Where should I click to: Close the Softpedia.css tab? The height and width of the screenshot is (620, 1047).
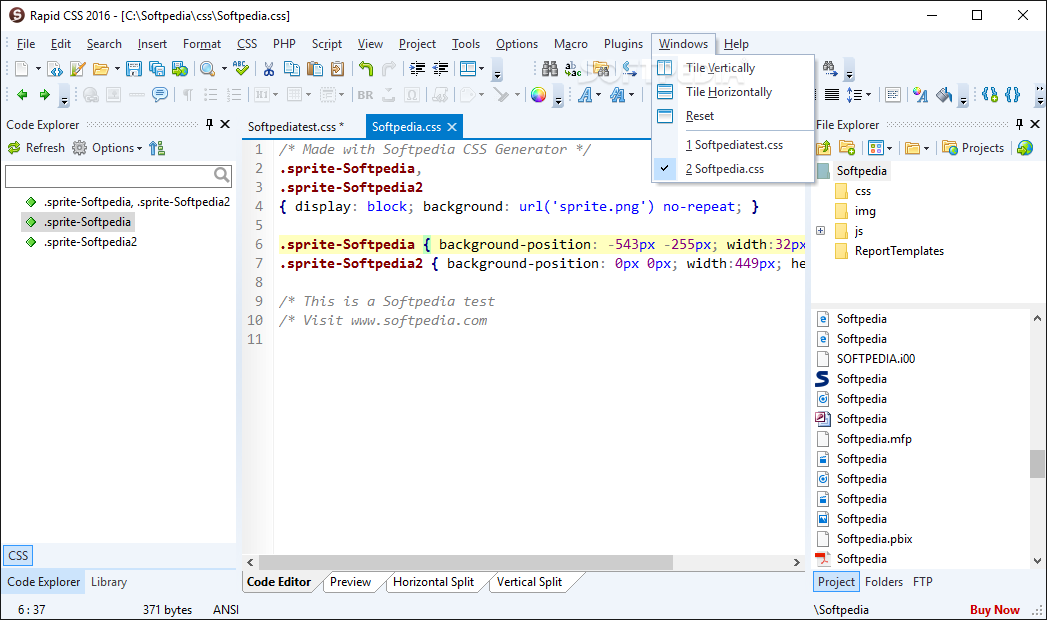pos(452,127)
